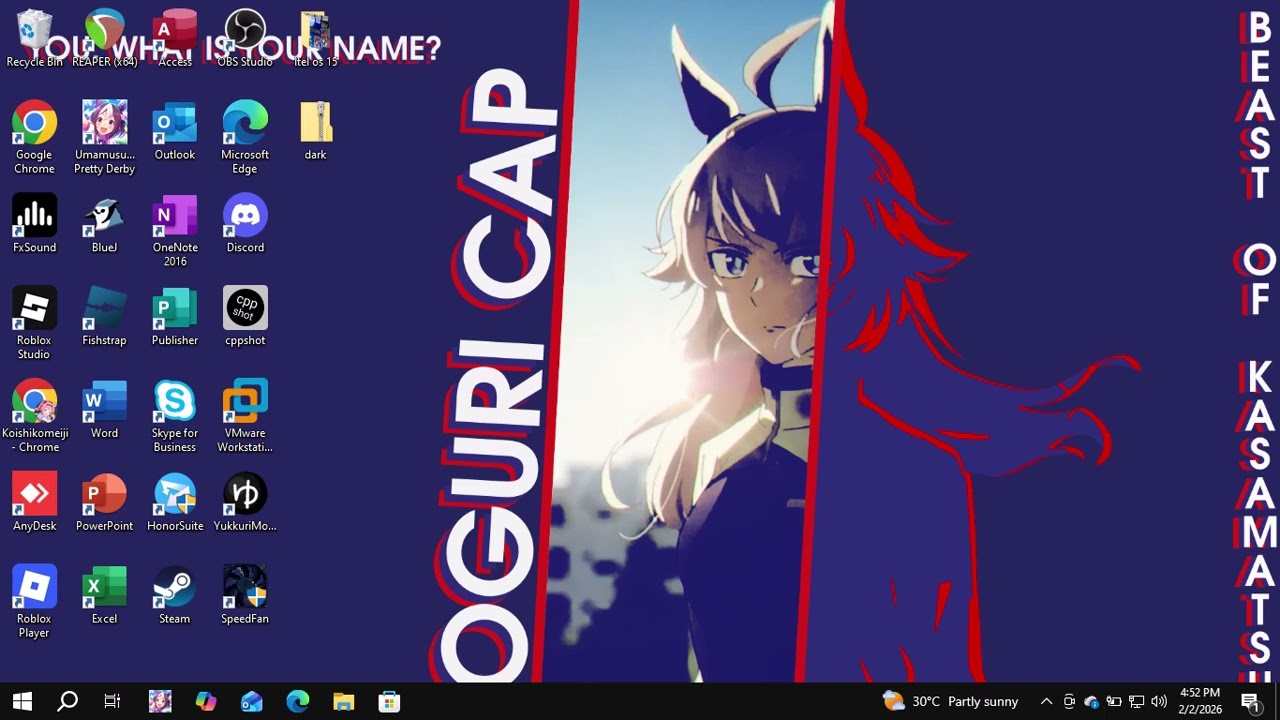Select the 'dark' zip archive icon

pyautogui.click(x=315, y=130)
